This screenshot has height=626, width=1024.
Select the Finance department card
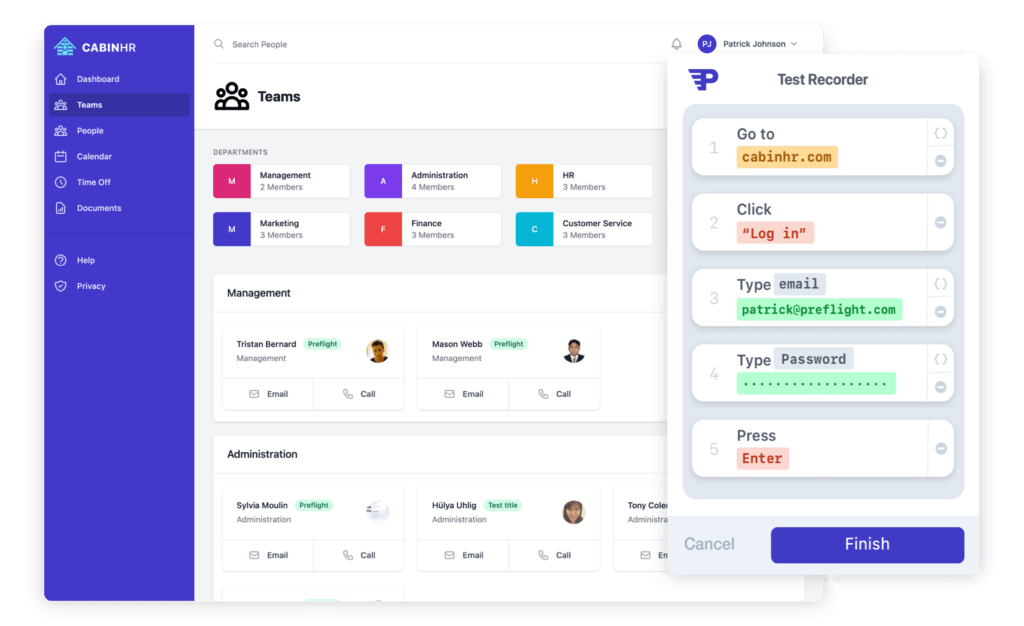(x=432, y=229)
